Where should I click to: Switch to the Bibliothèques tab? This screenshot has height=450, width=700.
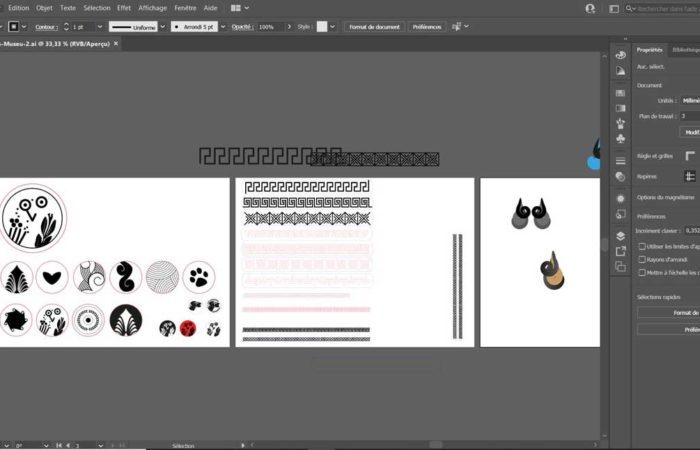coord(686,49)
